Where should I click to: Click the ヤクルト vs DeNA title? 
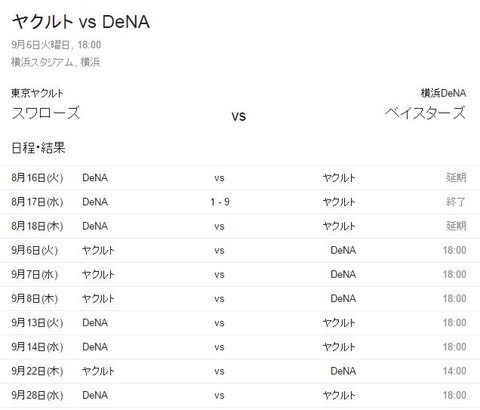pos(81,22)
